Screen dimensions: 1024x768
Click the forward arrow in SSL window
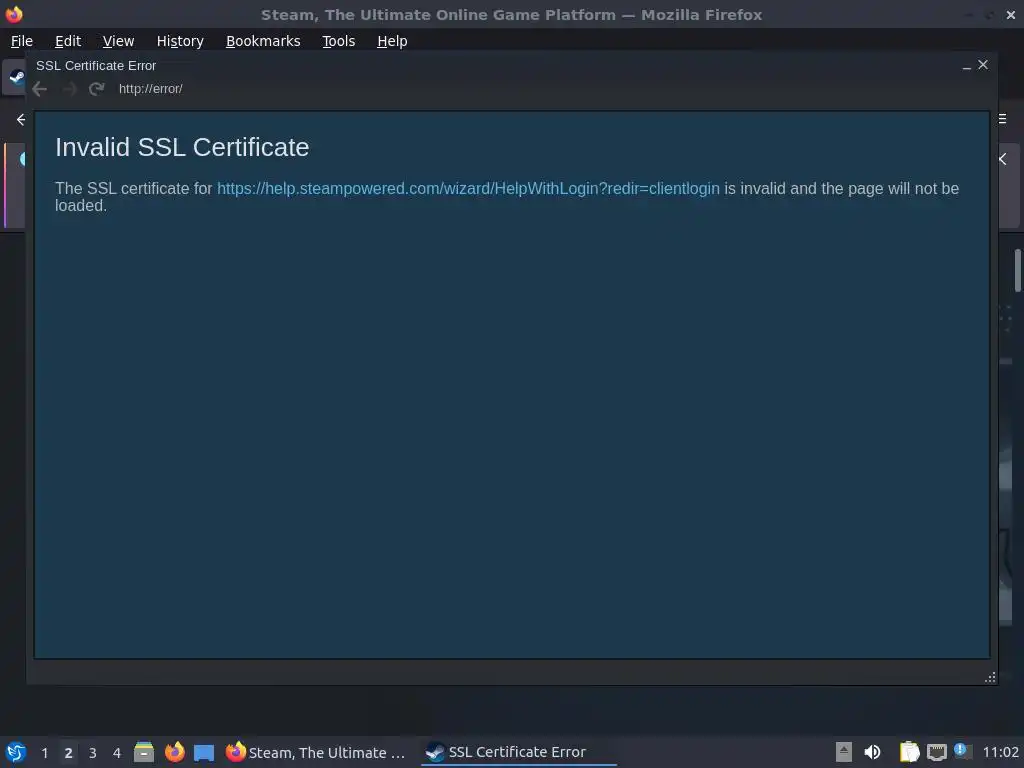(69, 89)
